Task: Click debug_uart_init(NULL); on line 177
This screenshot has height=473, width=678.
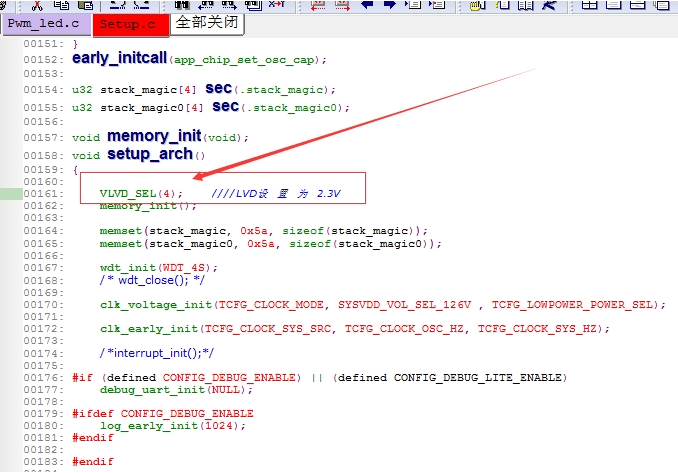Action: (176, 390)
